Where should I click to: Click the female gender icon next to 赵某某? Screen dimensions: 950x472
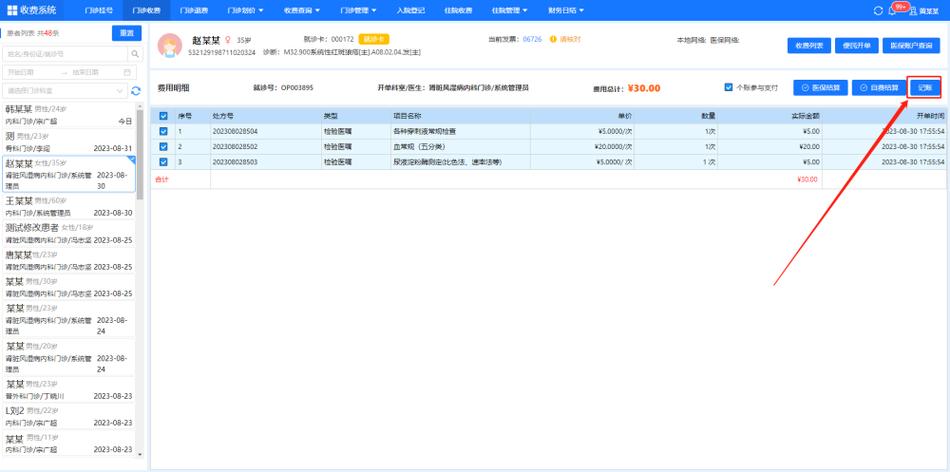tap(228, 40)
